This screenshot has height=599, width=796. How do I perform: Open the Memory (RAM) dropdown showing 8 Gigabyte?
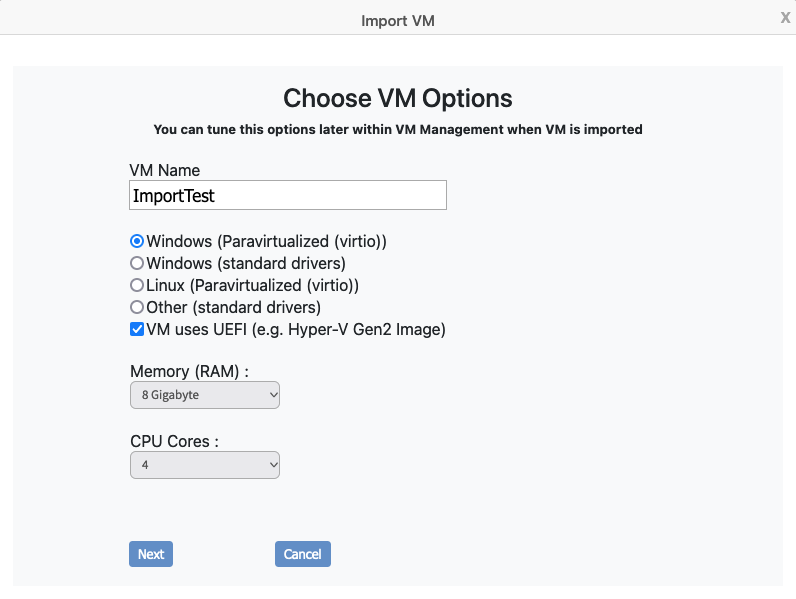204,396
